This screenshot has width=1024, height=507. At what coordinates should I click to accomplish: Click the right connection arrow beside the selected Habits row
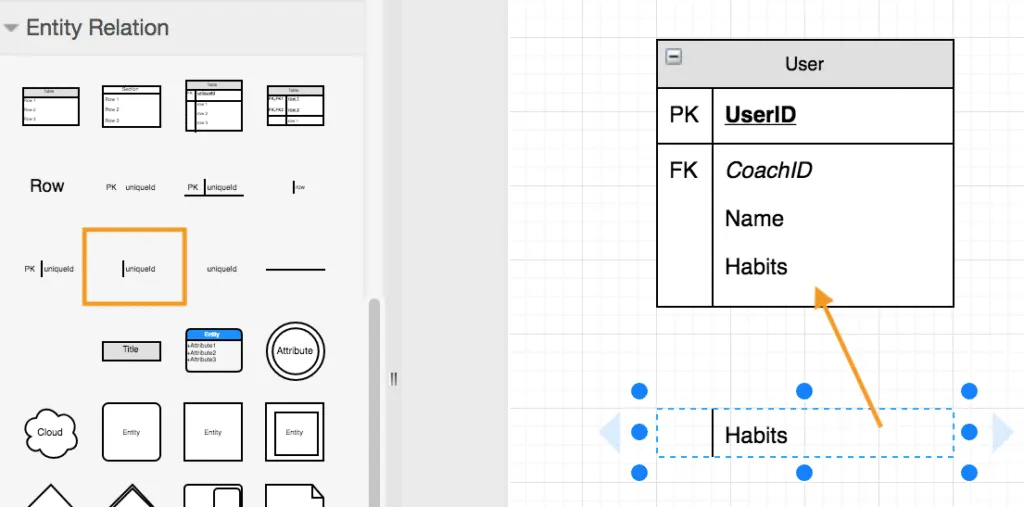point(1001,432)
